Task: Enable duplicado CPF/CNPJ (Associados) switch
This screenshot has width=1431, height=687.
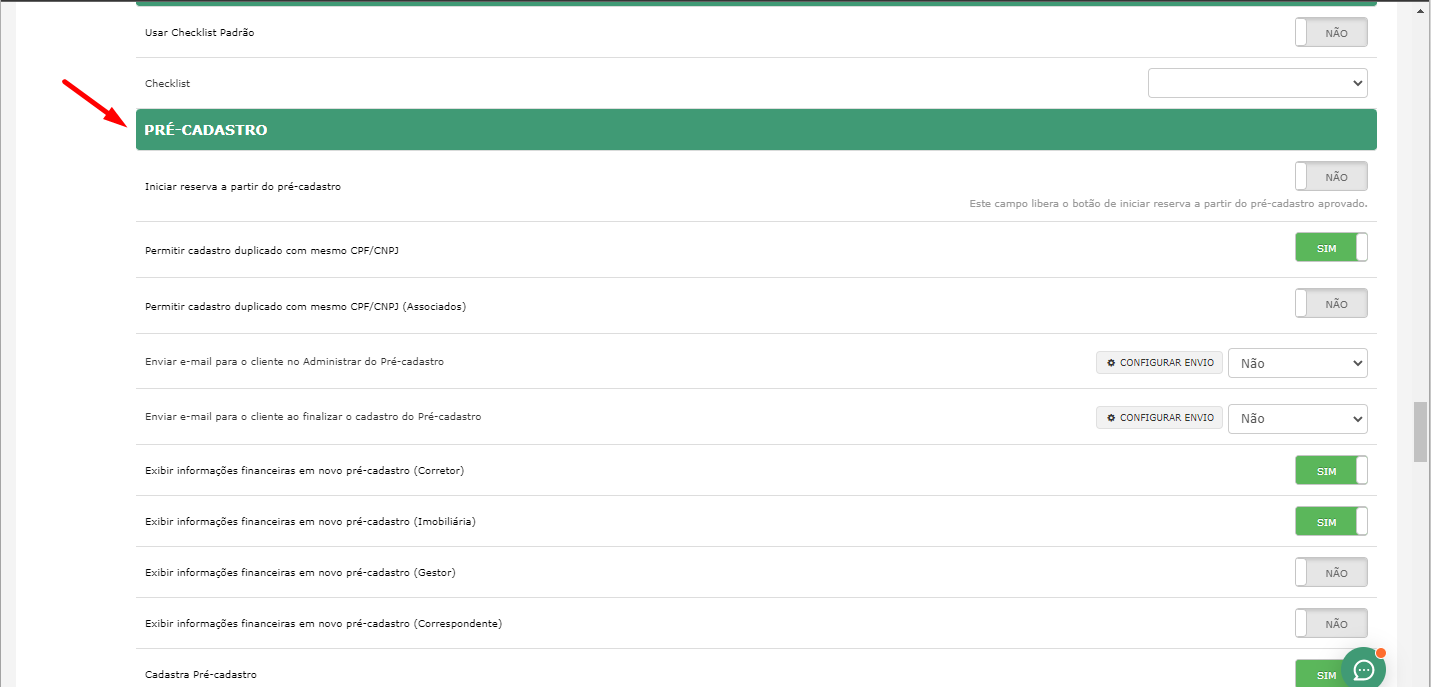Action: (x=1331, y=304)
